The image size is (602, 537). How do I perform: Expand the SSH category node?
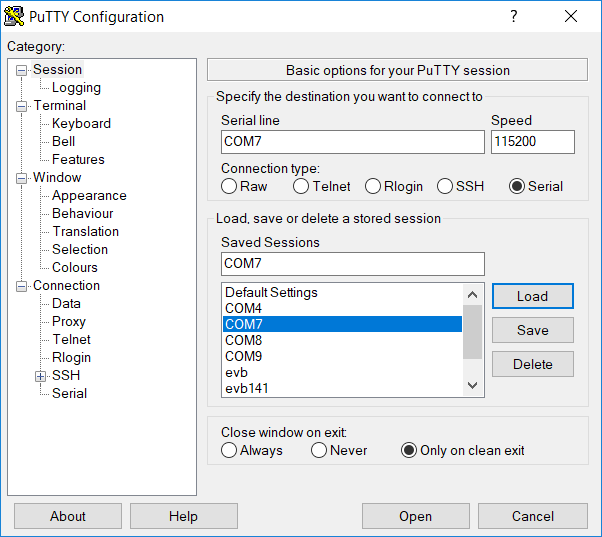click(40, 376)
